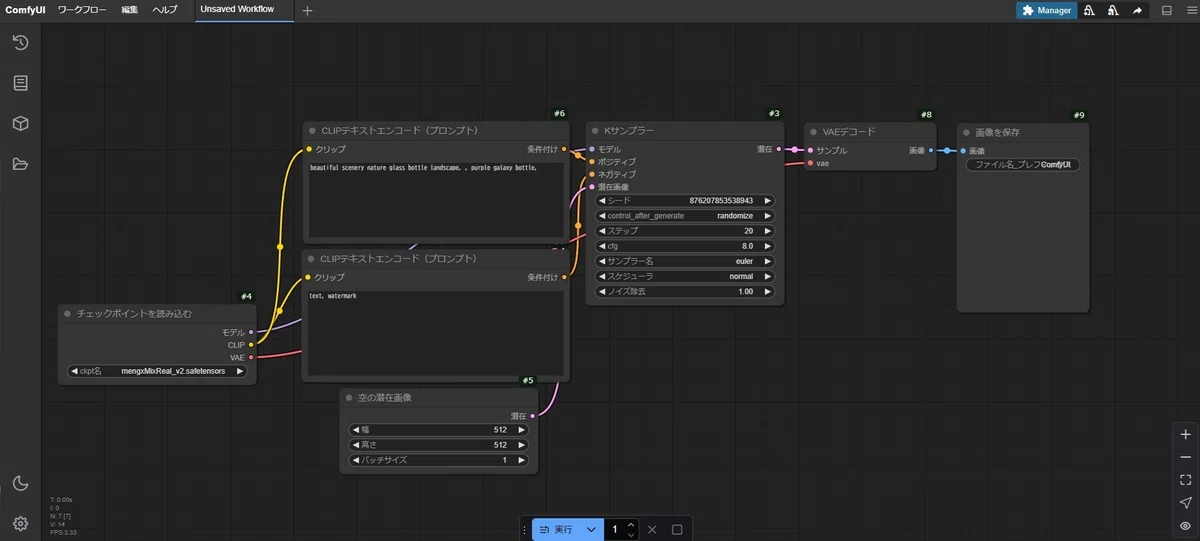Click the 潜在画像 input slot on Kサンプラー
1200x541 pixels.
(592, 186)
